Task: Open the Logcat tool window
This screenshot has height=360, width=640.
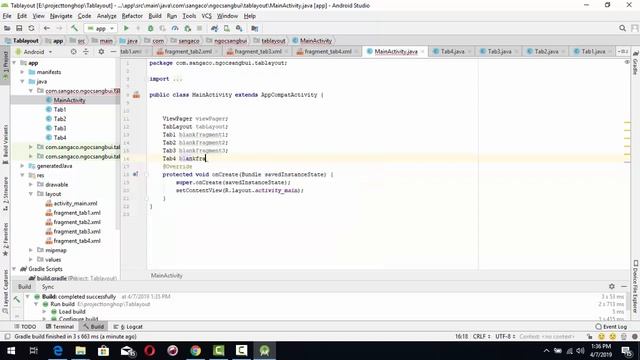Action: click(128, 327)
